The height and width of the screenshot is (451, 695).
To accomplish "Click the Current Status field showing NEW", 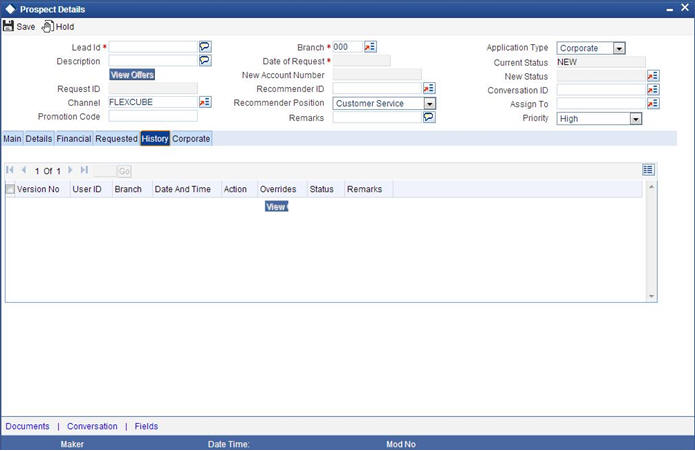I will click(x=601, y=62).
